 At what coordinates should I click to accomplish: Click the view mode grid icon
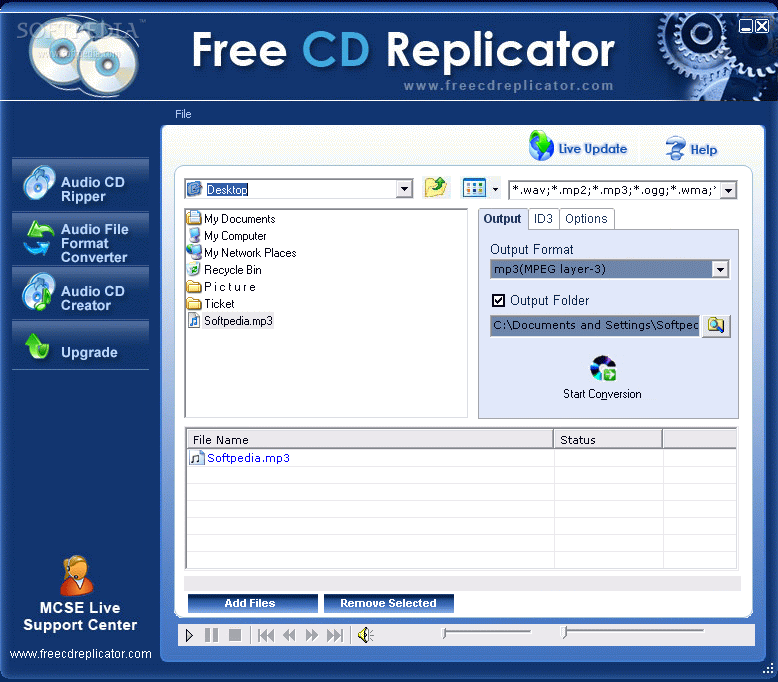coord(474,188)
